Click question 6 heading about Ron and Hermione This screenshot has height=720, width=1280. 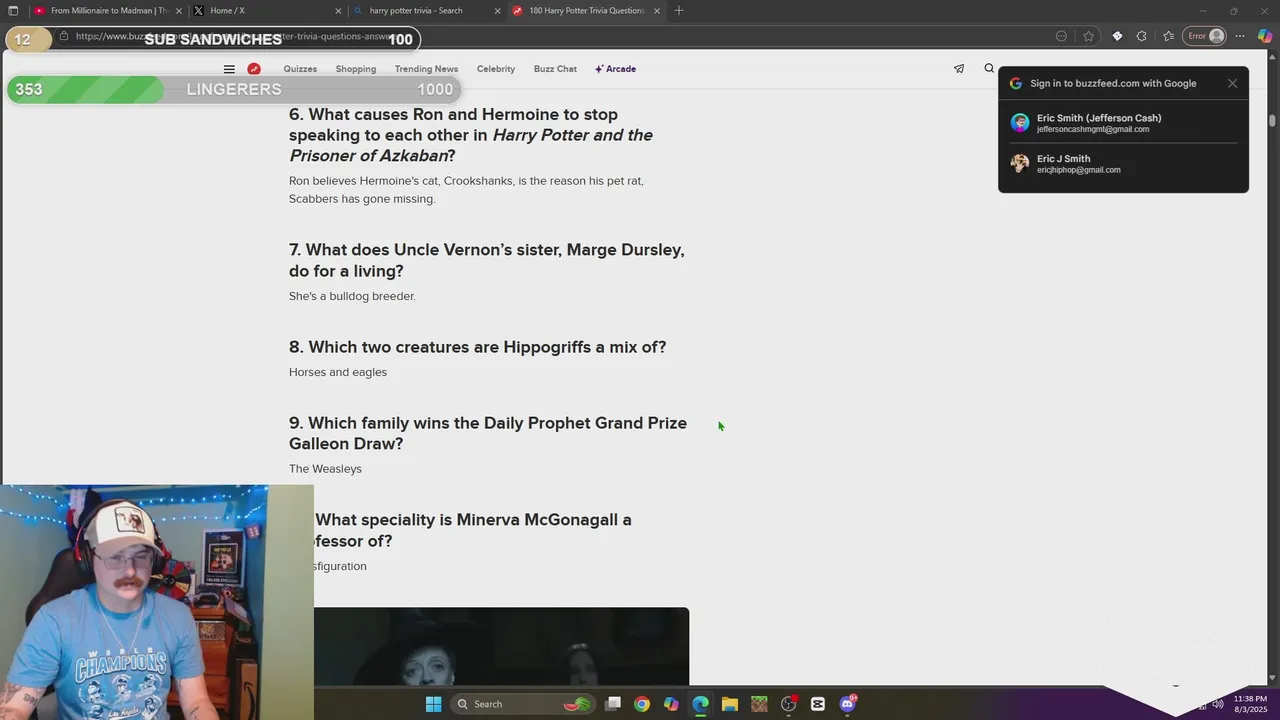click(471, 135)
